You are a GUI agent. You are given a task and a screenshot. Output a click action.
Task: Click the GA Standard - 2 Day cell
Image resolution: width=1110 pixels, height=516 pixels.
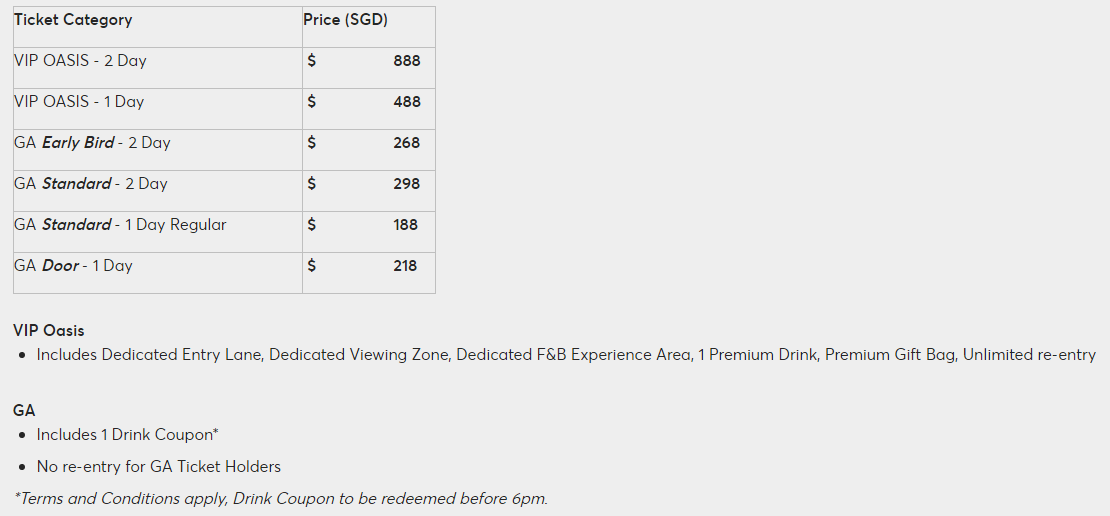click(91, 184)
